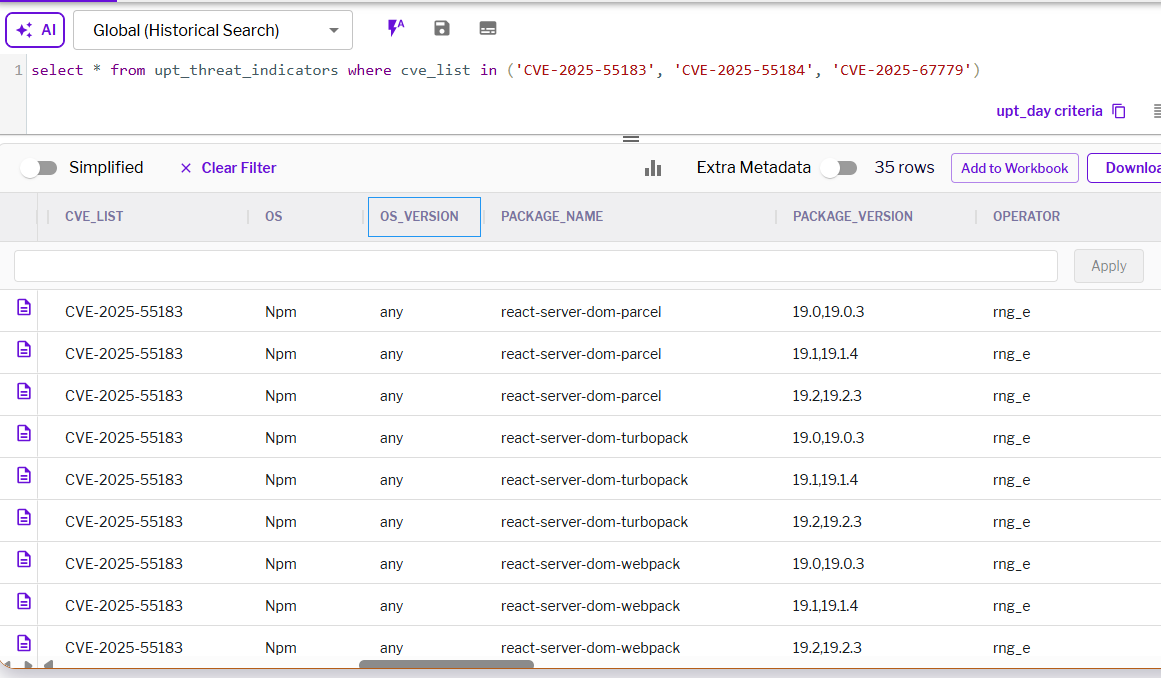Image resolution: width=1161 pixels, height=678 pixels.
Task: Click the lightning auto-format query icon
Action: 396,28
